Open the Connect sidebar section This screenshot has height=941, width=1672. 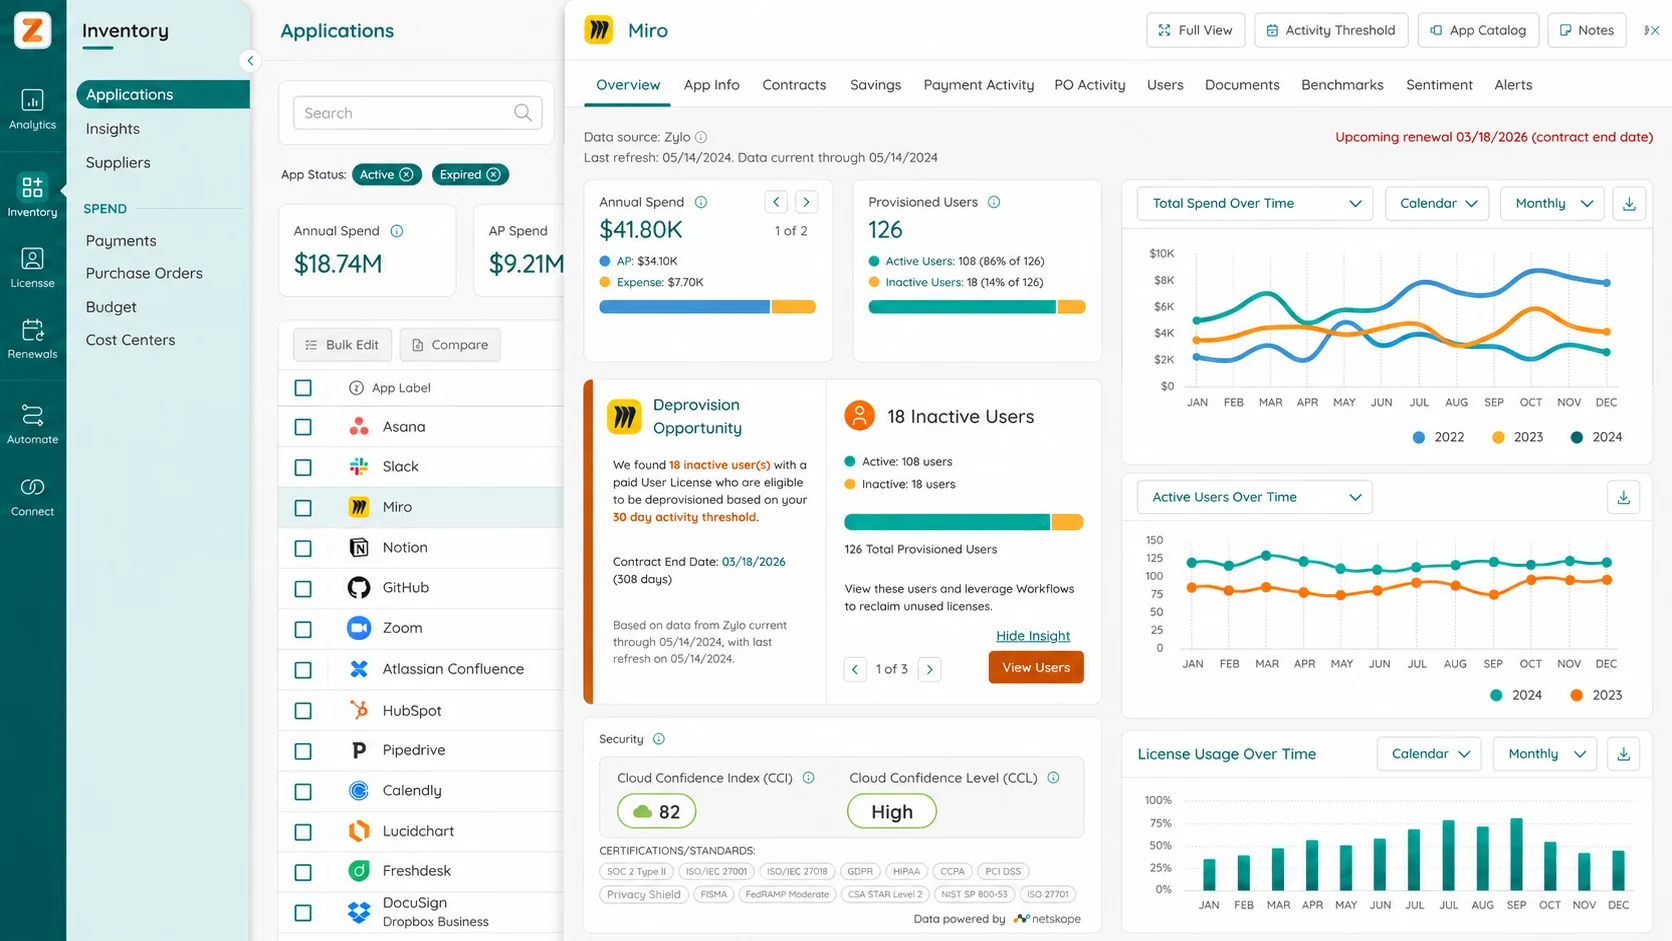[32, 497]
